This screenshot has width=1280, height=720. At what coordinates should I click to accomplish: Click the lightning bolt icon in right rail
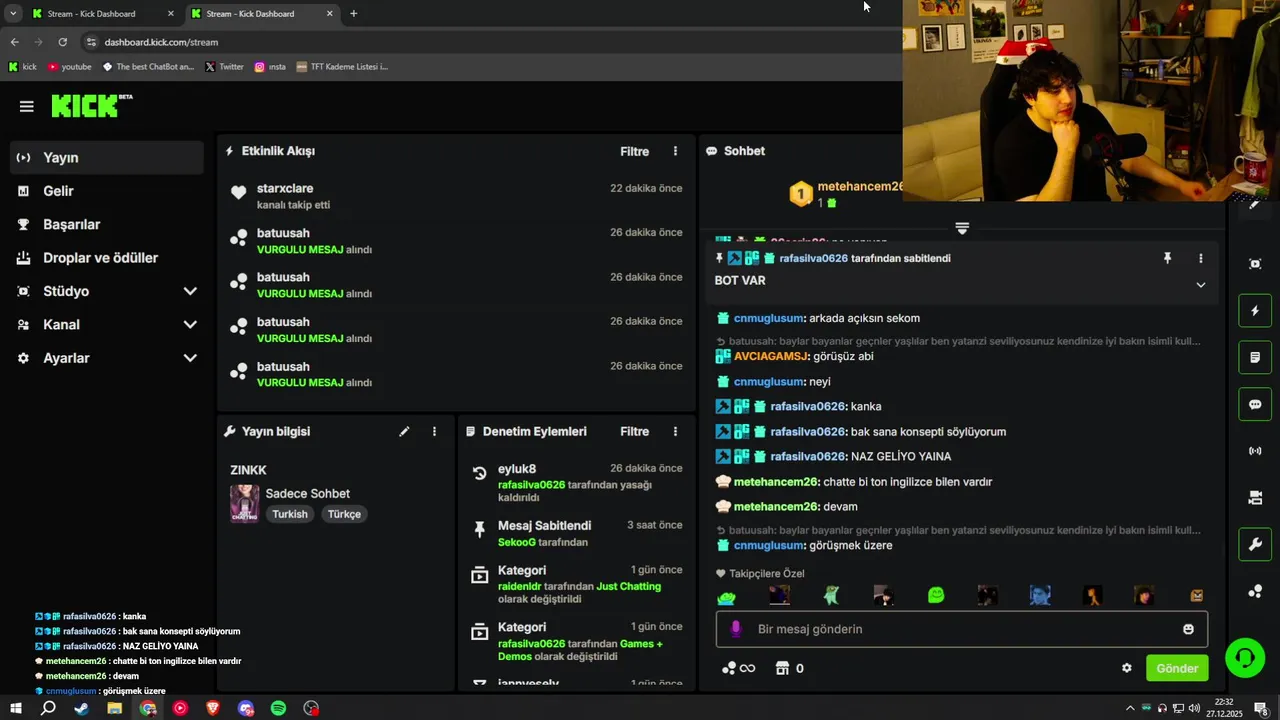point(1255,311)
